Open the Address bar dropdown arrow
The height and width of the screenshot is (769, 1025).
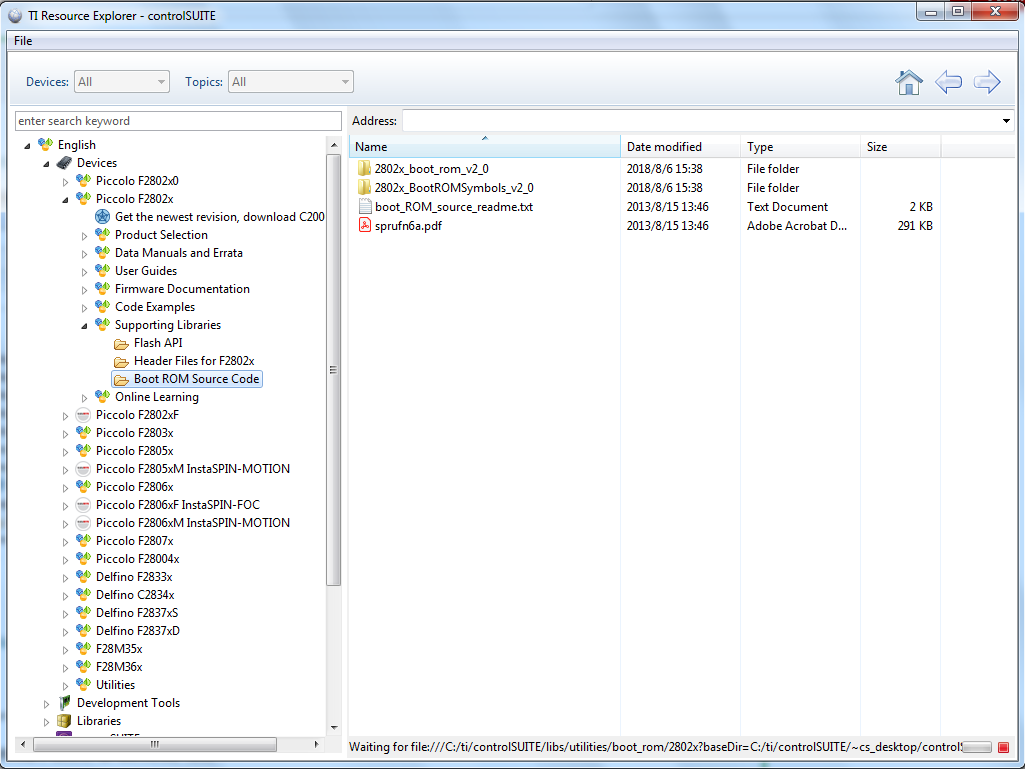click(x=1006, y=121)
